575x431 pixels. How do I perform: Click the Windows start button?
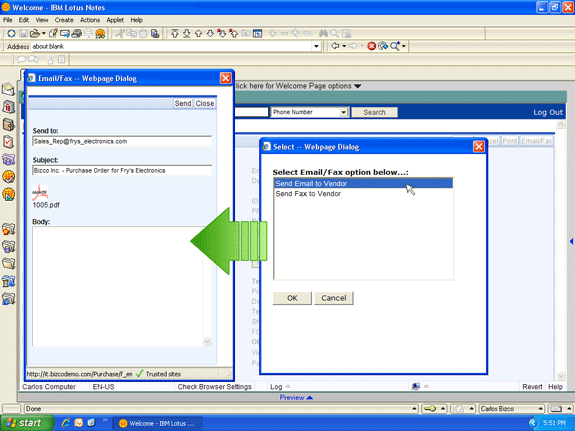26,423
